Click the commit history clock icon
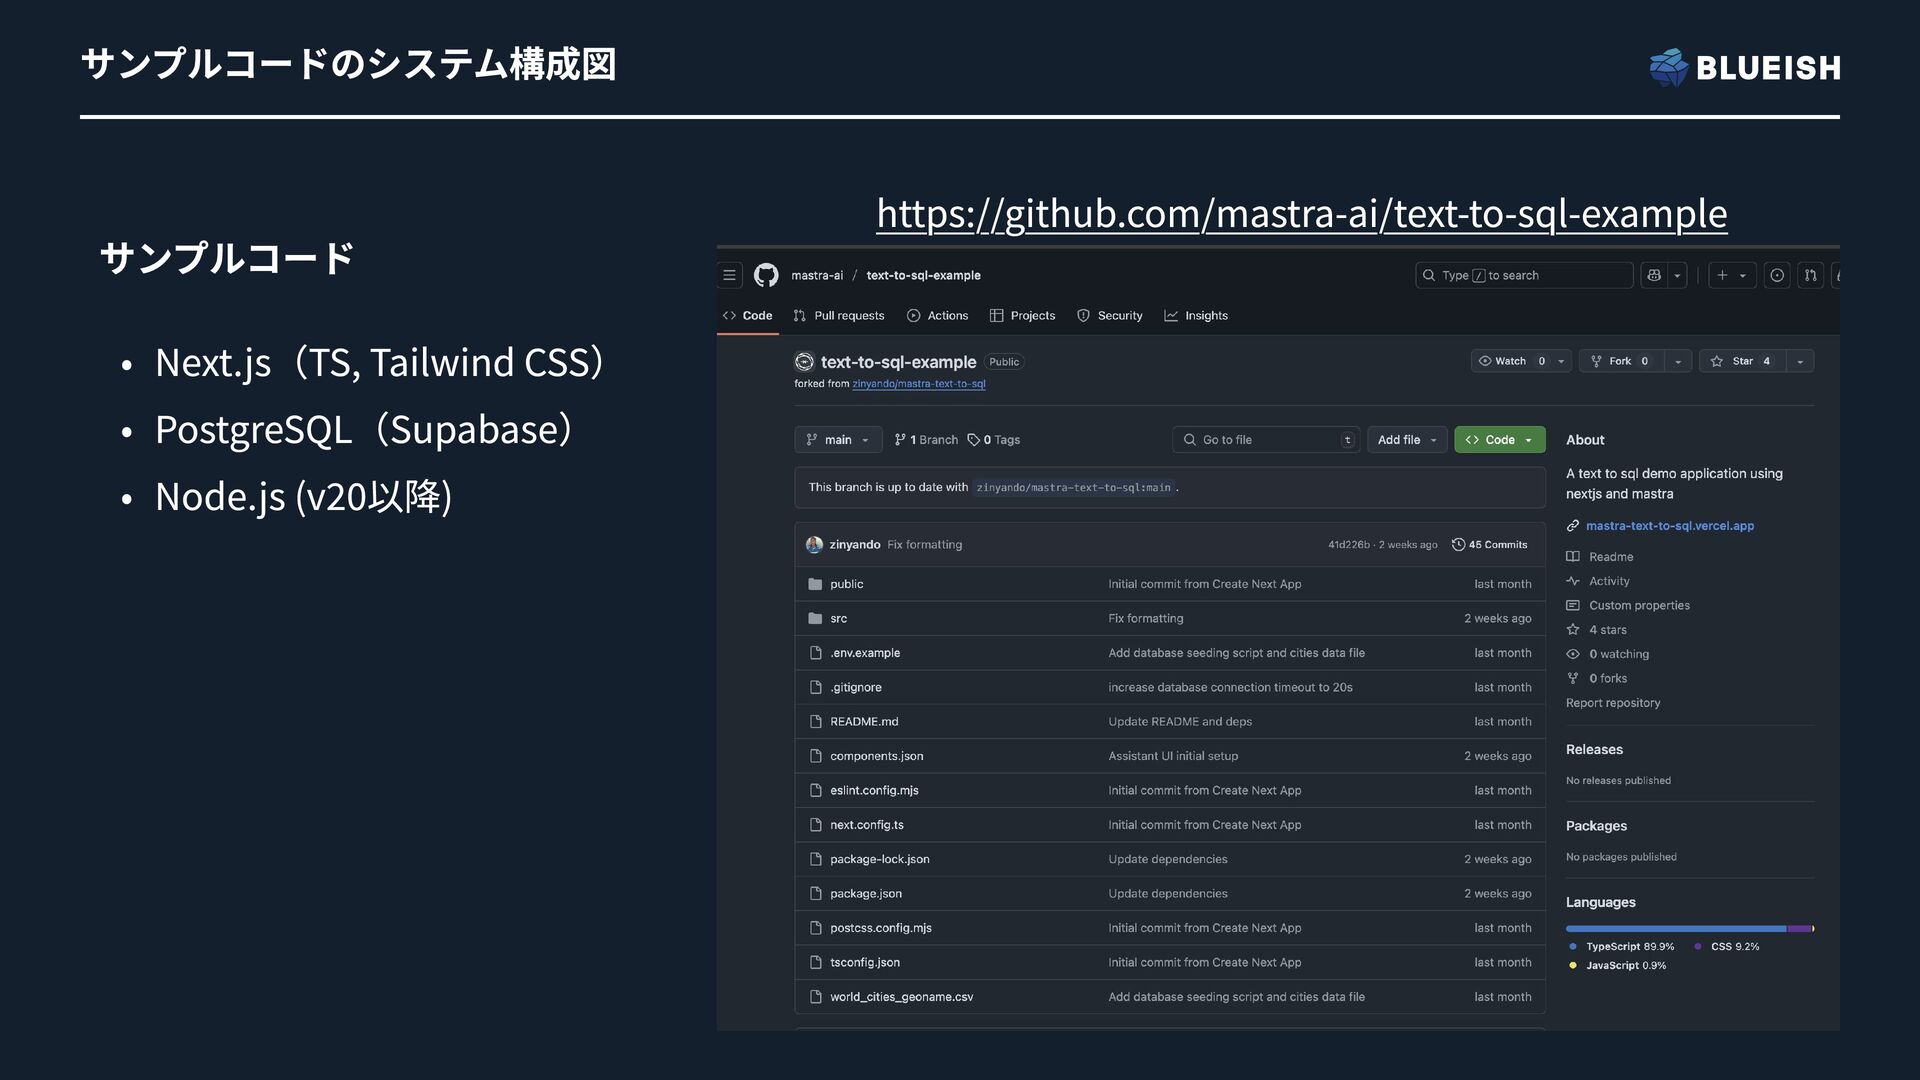This screenshot has height=1080, width=1920. click(x=1459, y=545)
